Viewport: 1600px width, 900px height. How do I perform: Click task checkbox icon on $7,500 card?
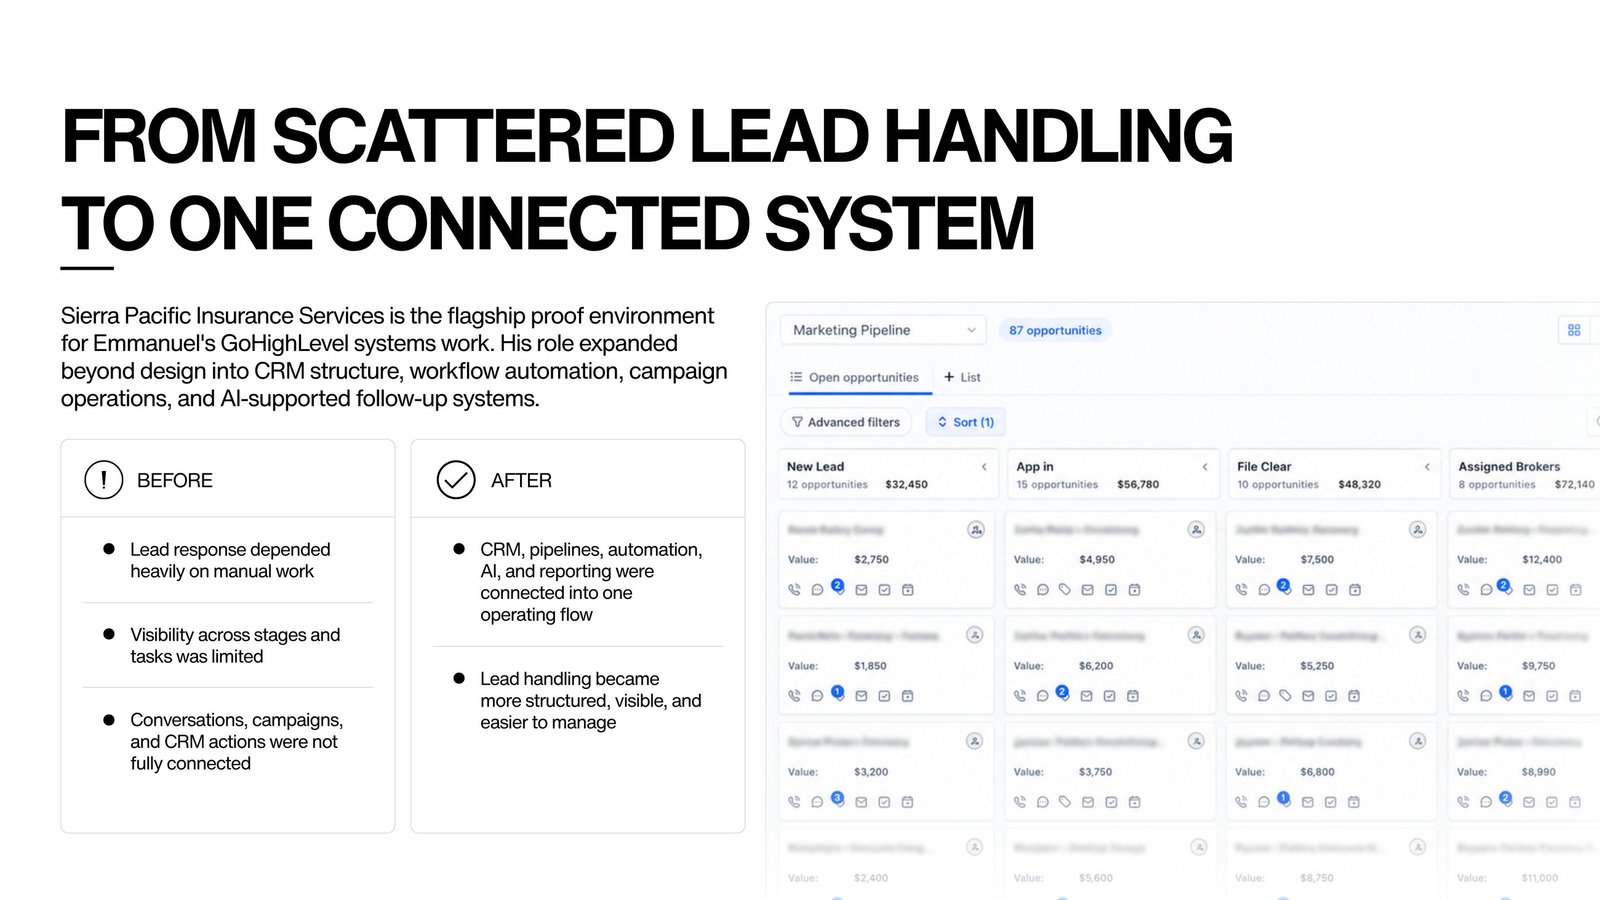pos(1331,590)
